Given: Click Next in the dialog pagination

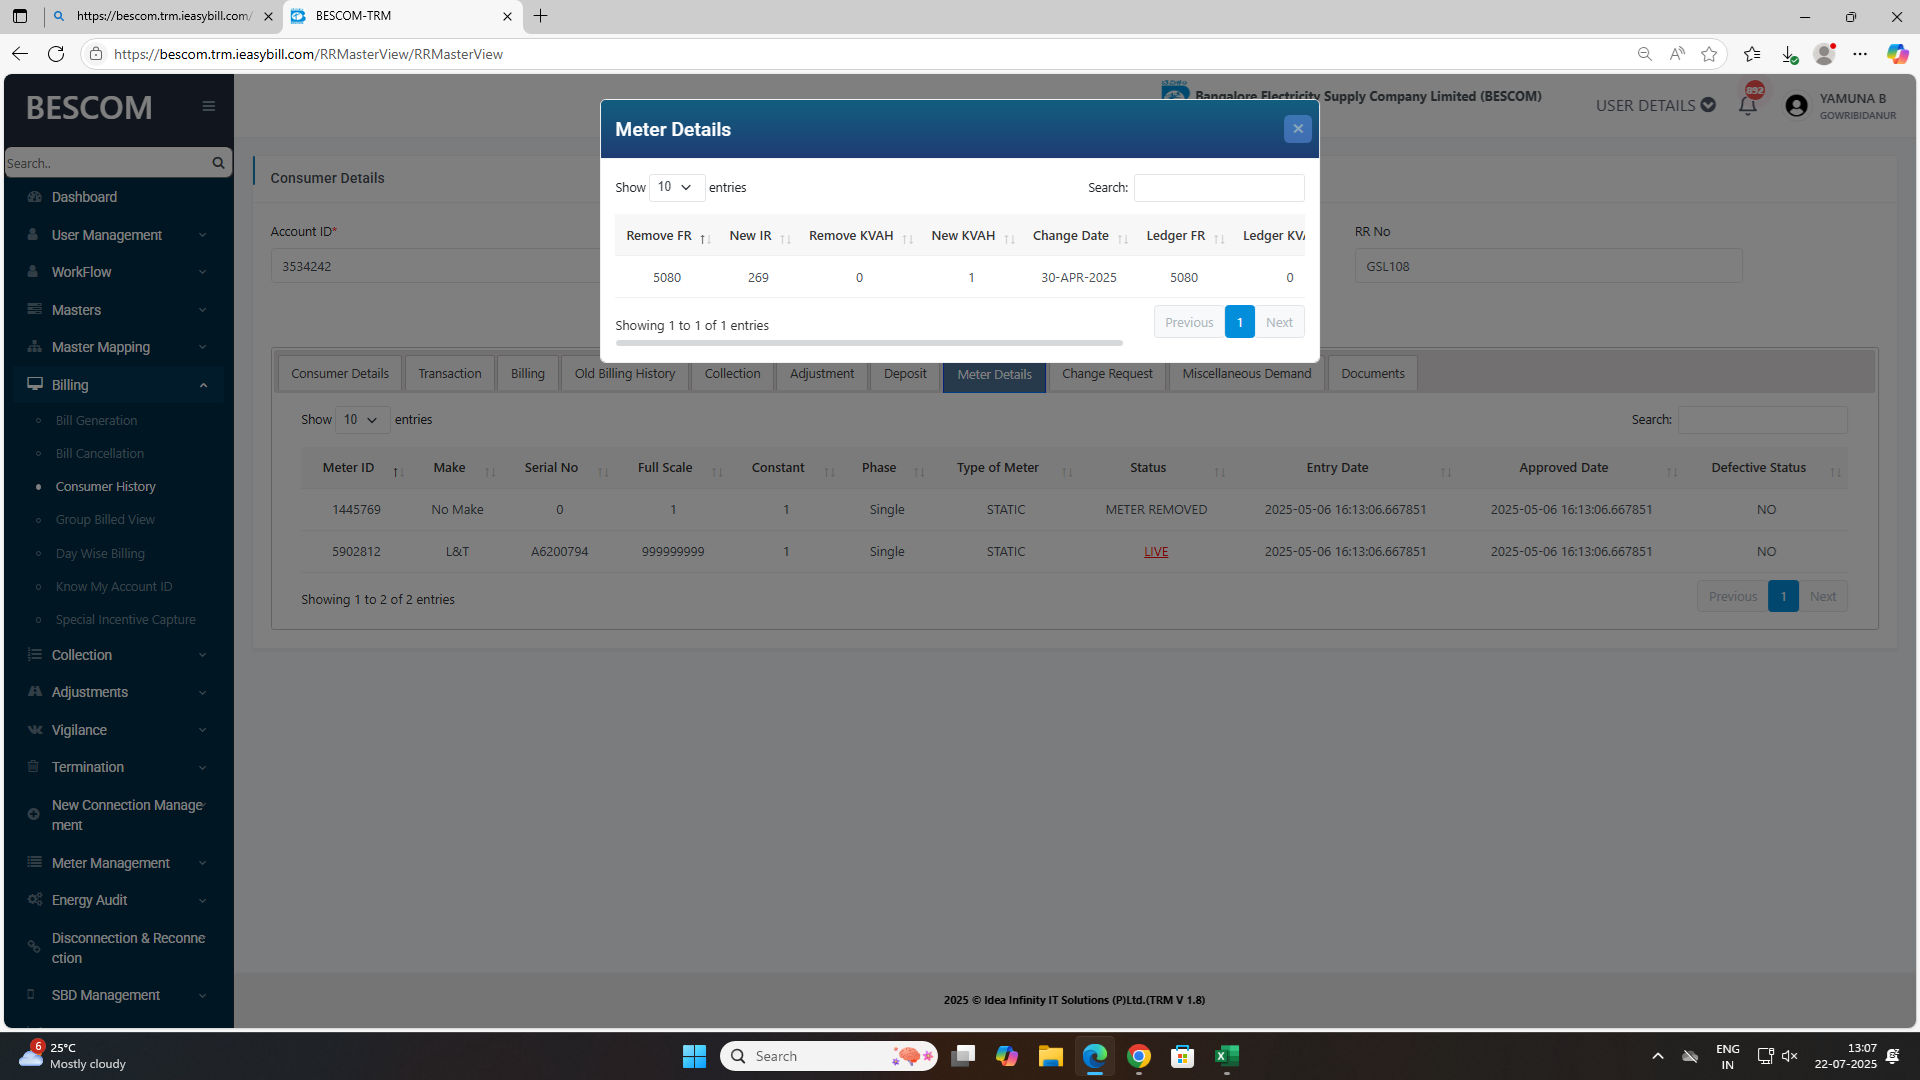Looking at the screenshot, I should (x=1279, y=322).
